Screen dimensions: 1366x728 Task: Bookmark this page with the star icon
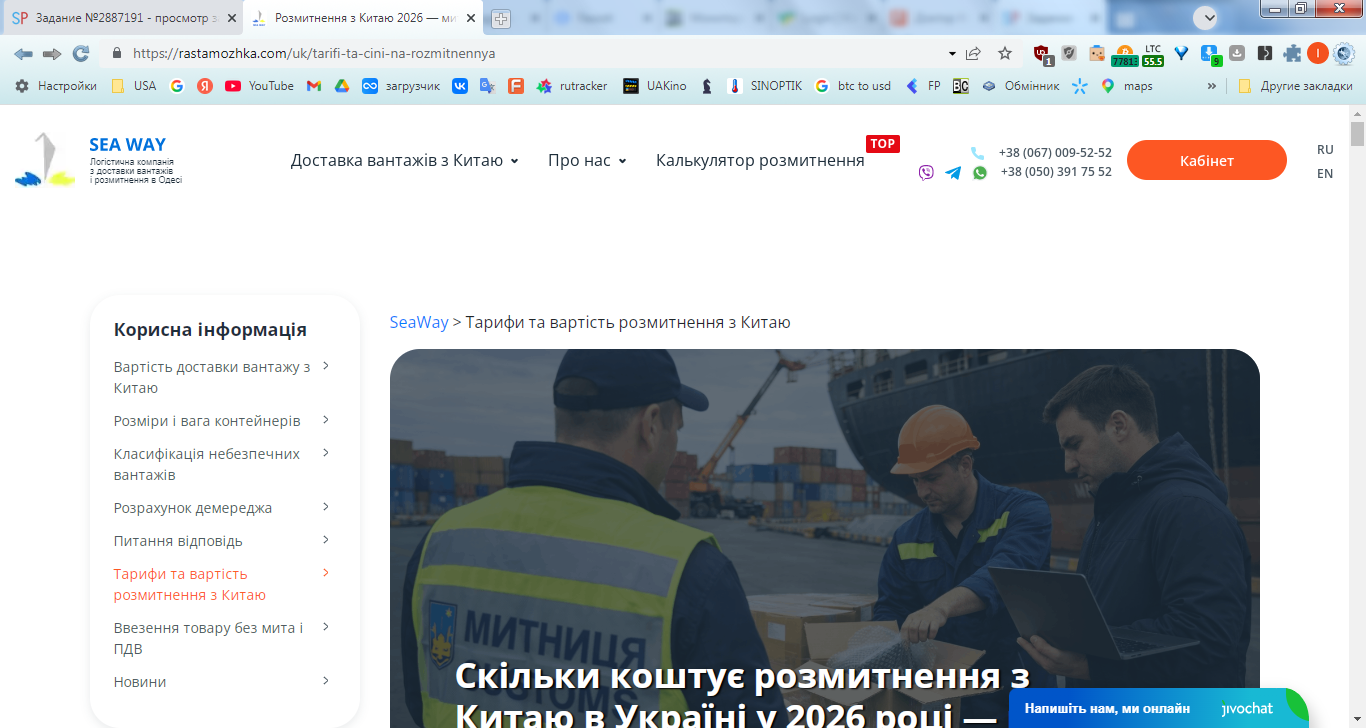click(x=1005, y=53)
